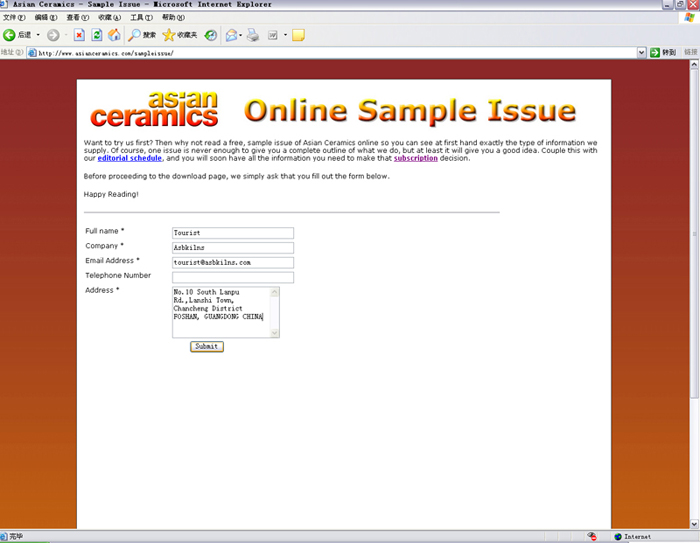Click the 'Full name *' label
The image size is (700, 543).
[104, 231]
